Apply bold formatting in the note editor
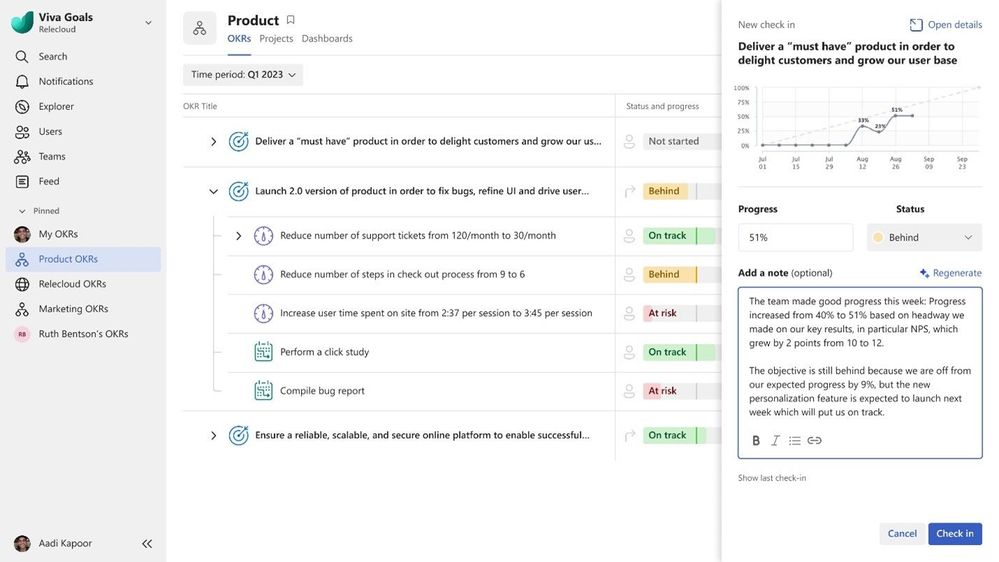 [756, 441]
